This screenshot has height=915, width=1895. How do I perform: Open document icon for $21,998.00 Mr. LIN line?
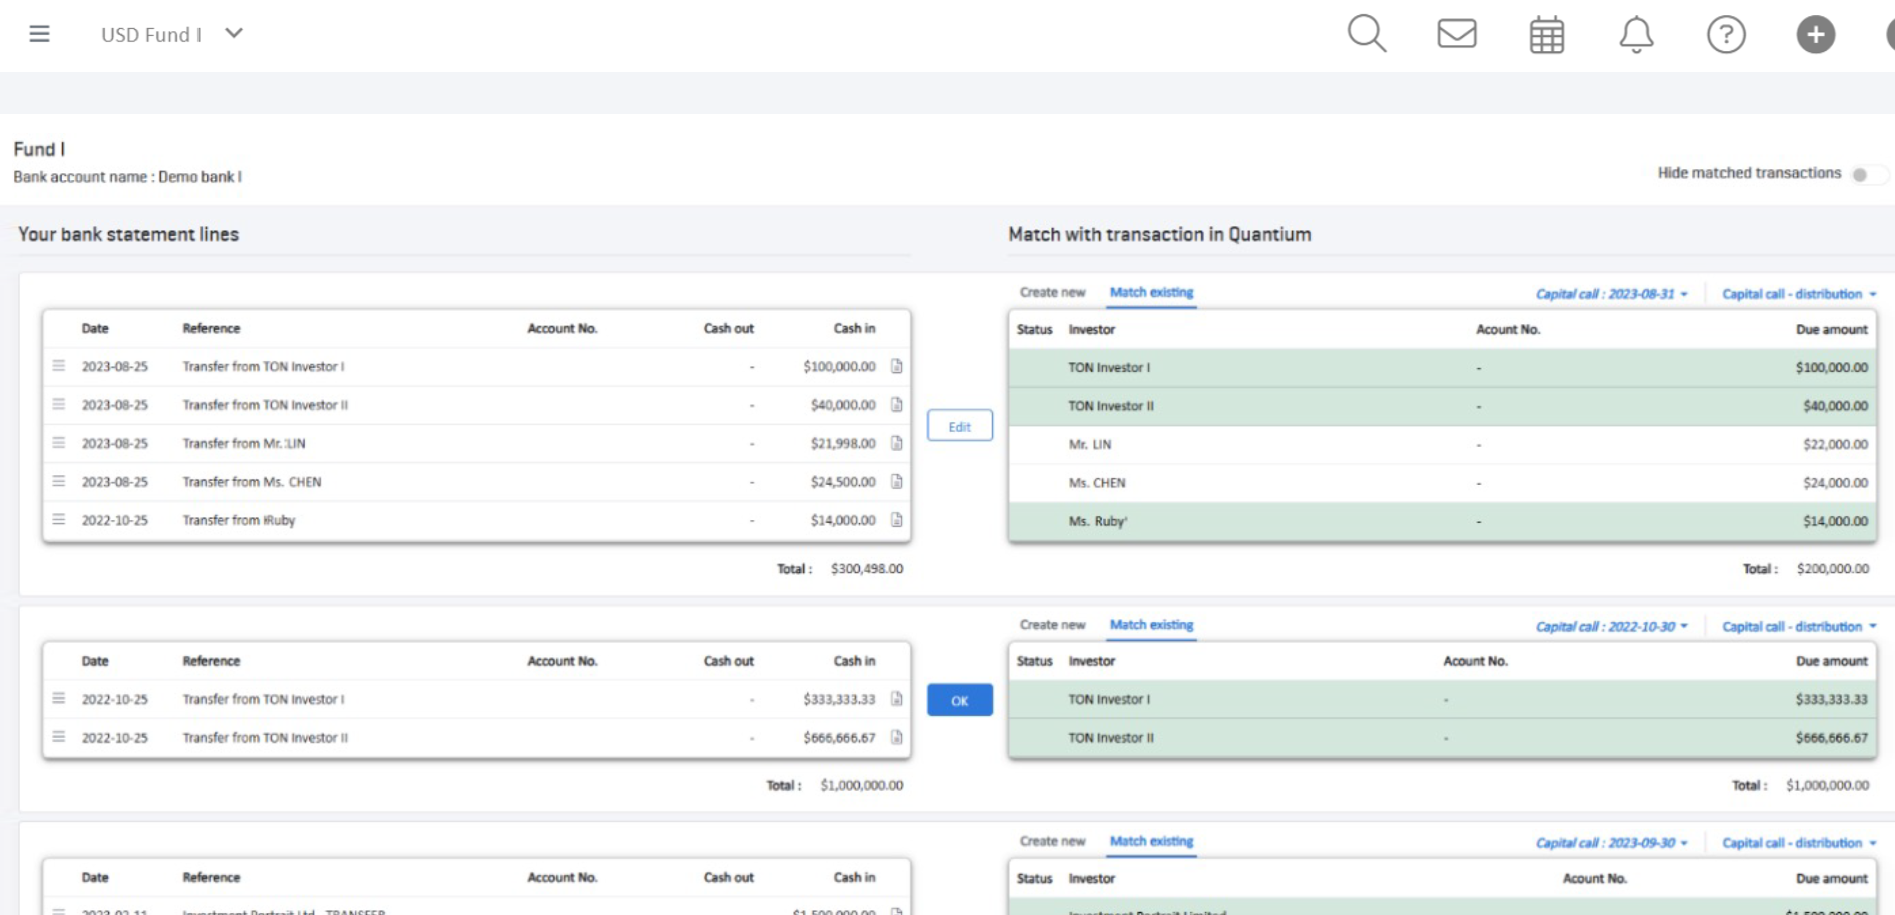point(897,443)
